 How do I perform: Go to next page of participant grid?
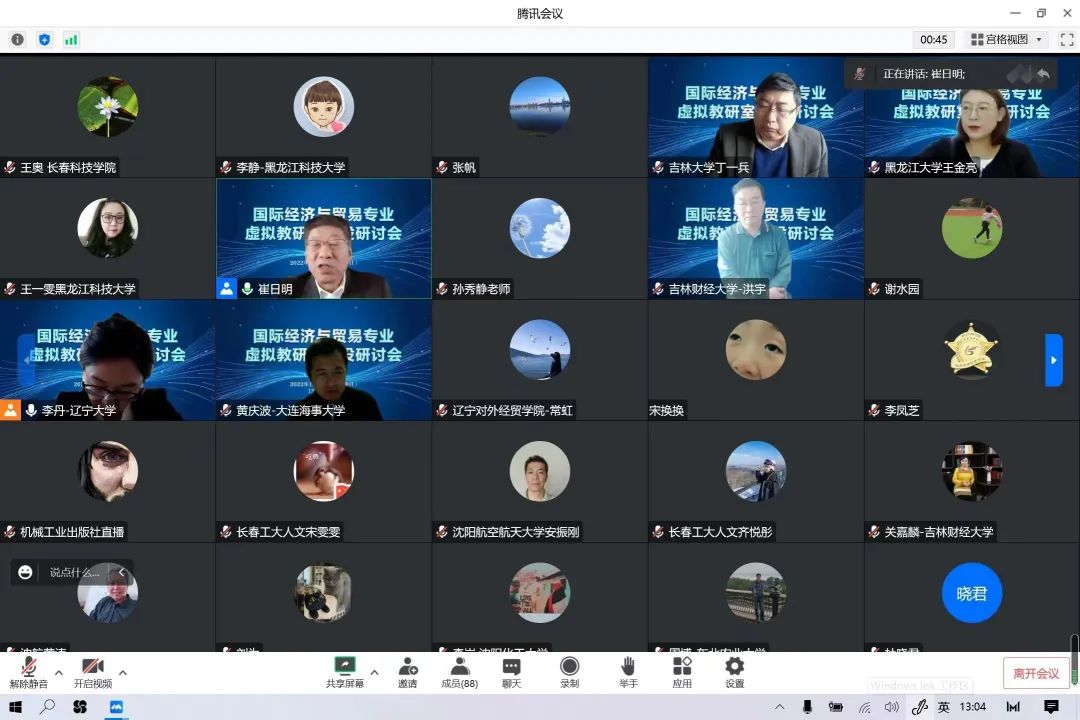(1053, 360)
